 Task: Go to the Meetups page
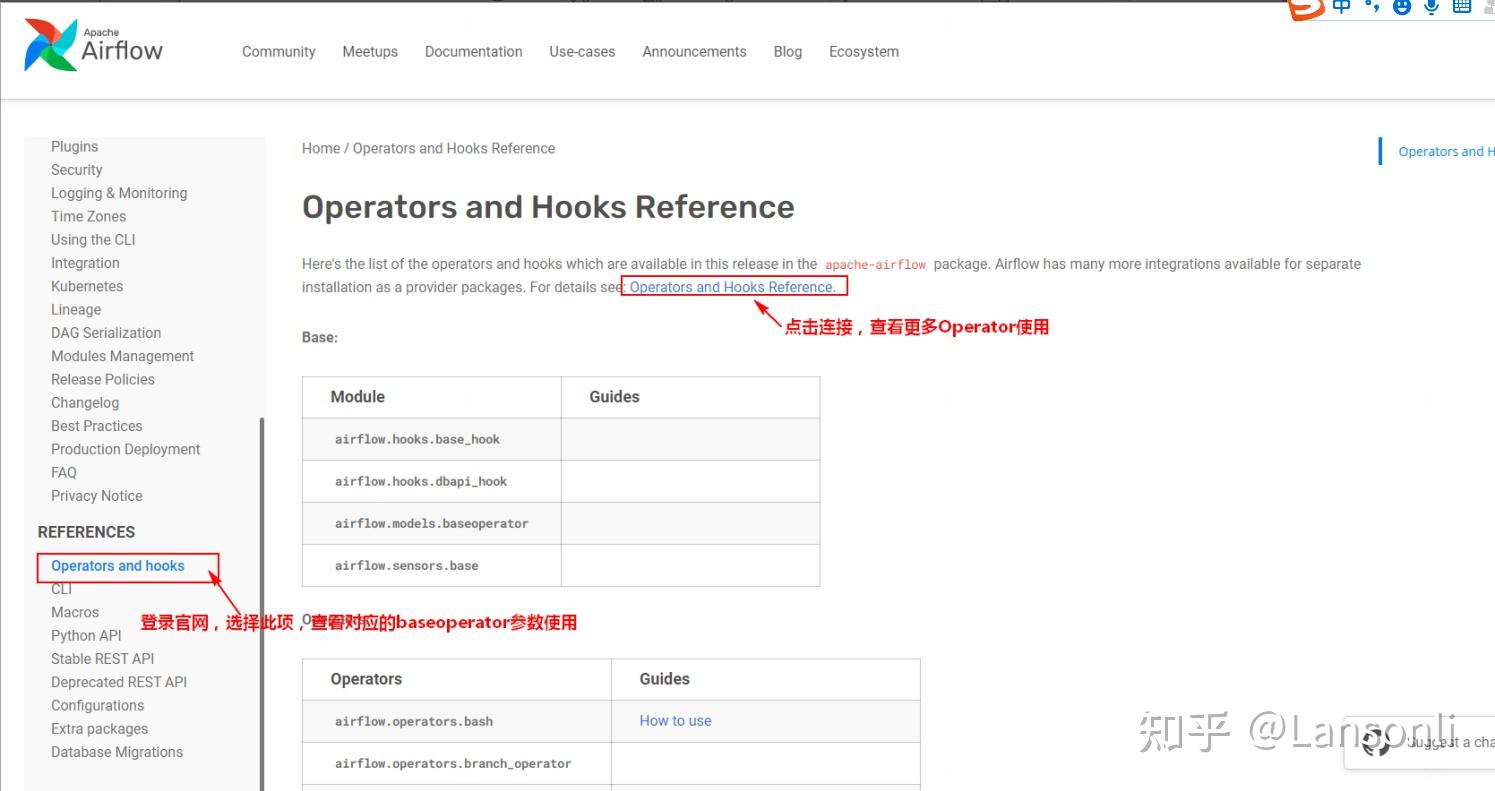tap(370, 52)
